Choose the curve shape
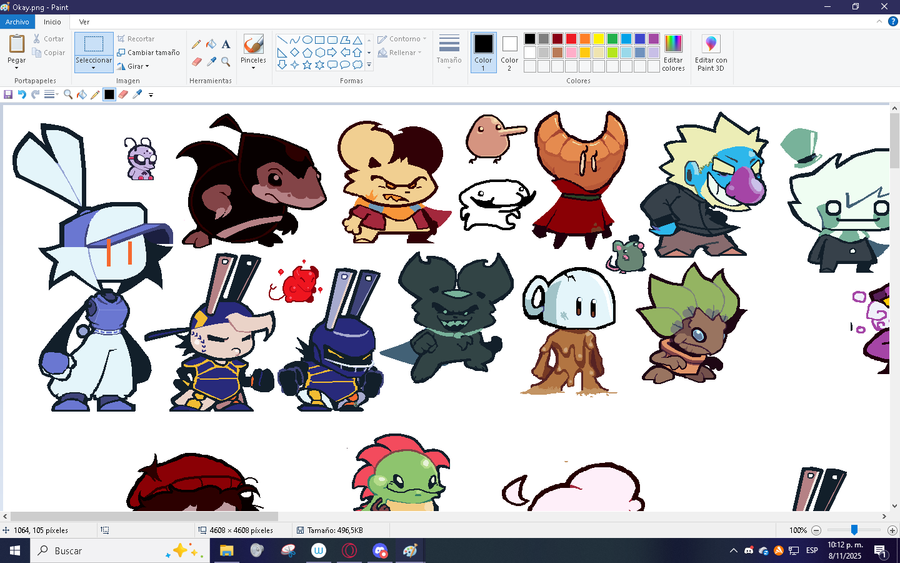The height and width of the screenshot is (563, 900). point(294,40)
